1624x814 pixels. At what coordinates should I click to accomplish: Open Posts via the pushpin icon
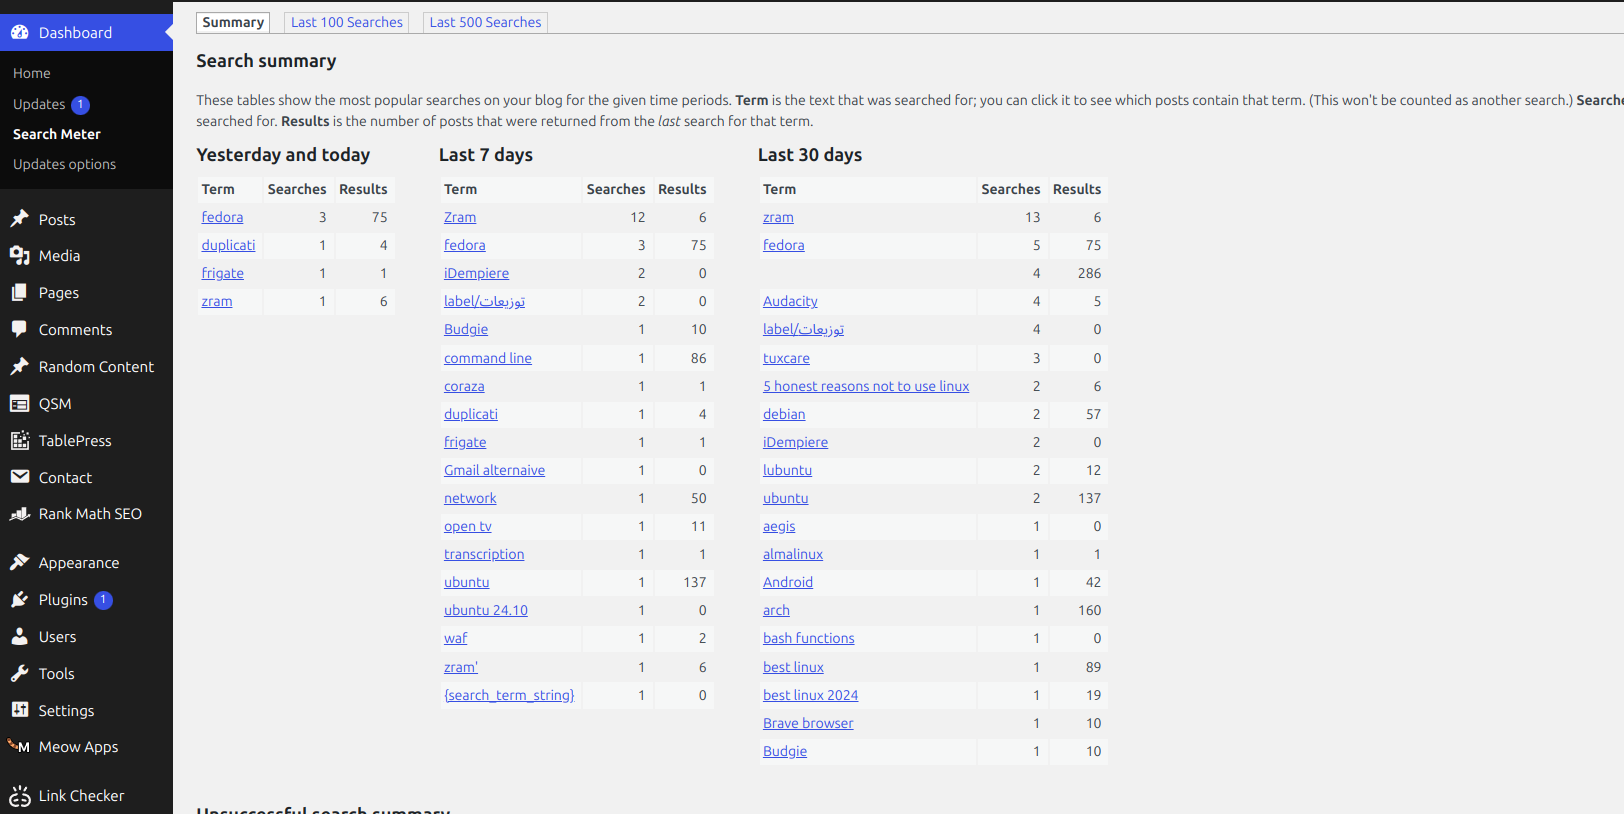point(20,219)
